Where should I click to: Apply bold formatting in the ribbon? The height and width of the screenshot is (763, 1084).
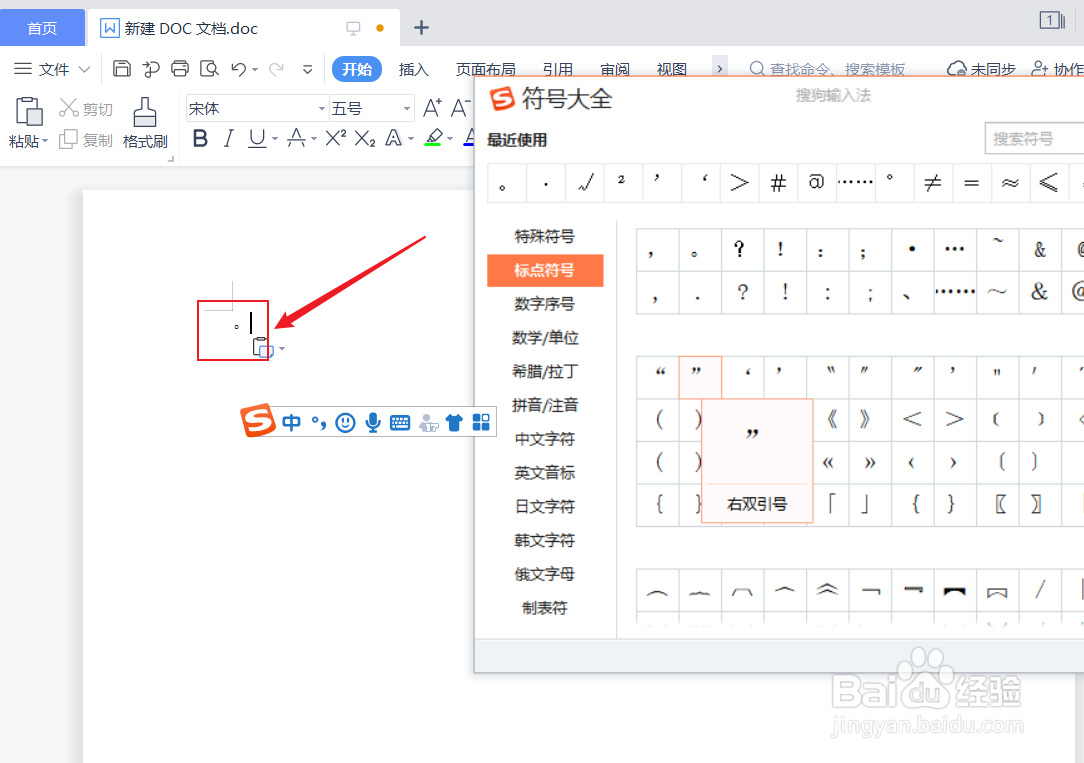click(199, 139)
